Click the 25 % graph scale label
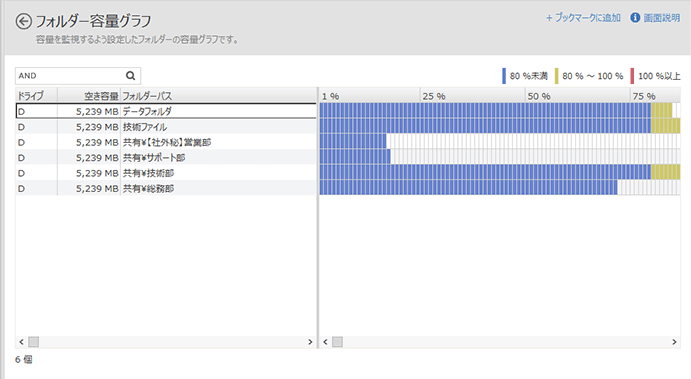This screenshot has width=691, height=379. [434, 96]
